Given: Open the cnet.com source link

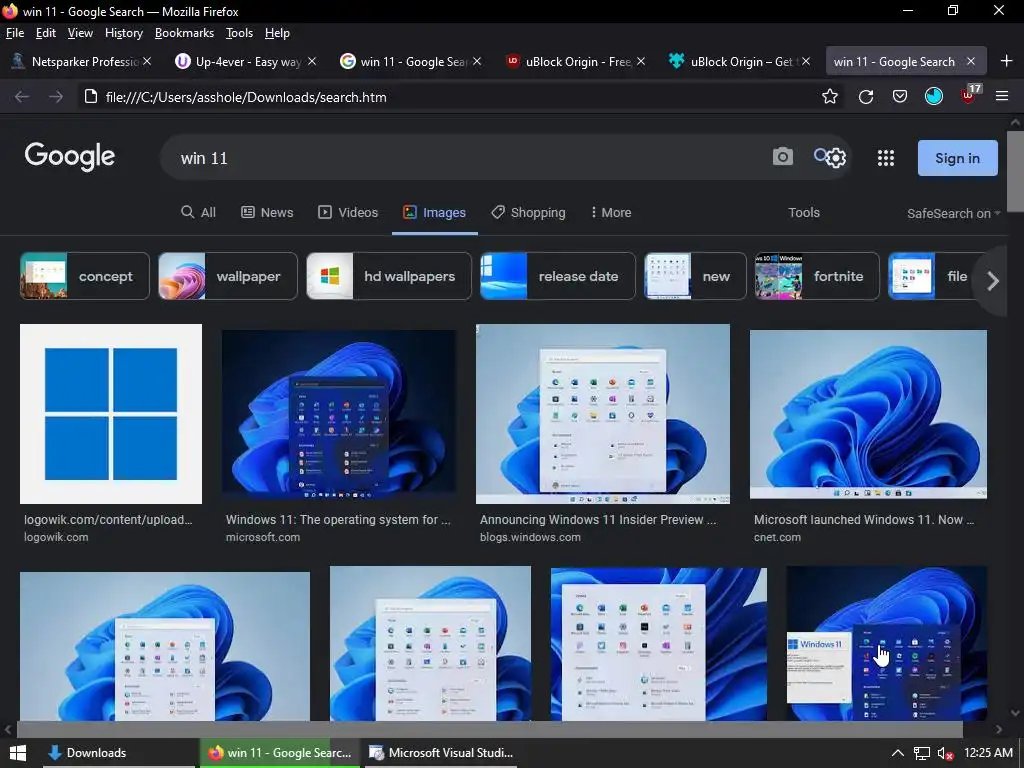Looking at the screenshot, I should click(777, 537).
